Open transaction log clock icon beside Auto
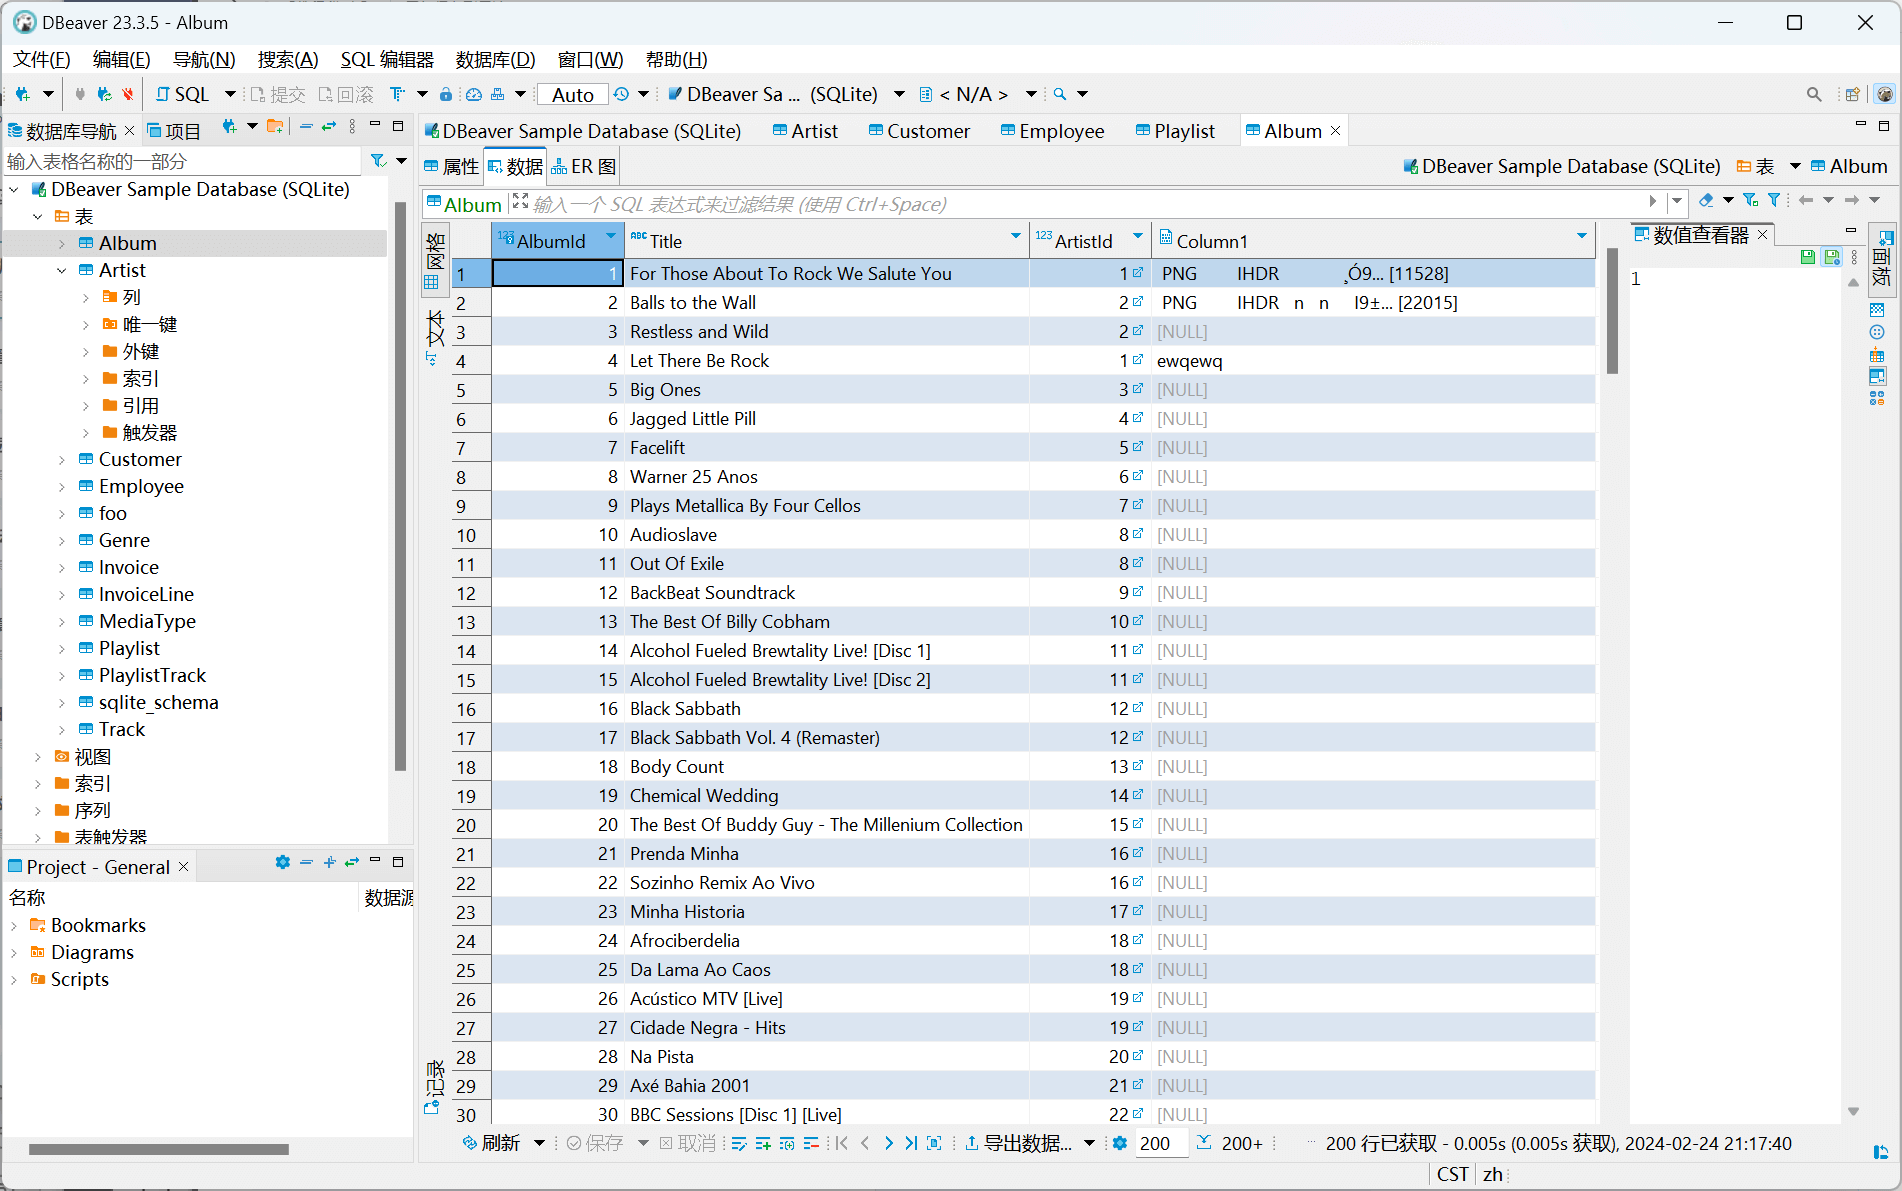Viewport: 1902px width, 1191px height. click(x=621, y=94)
